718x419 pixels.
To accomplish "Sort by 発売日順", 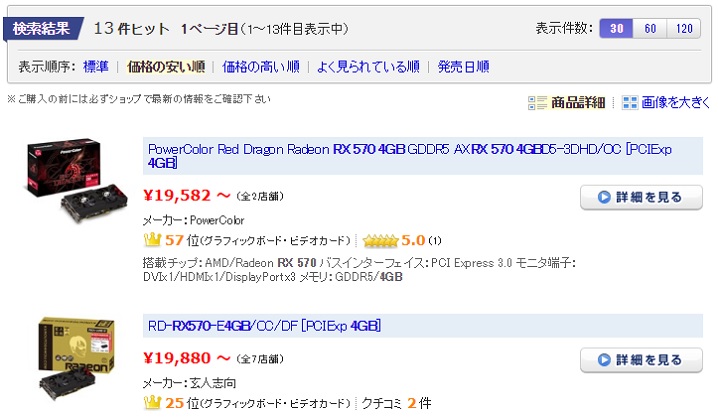I will point(463,67).
